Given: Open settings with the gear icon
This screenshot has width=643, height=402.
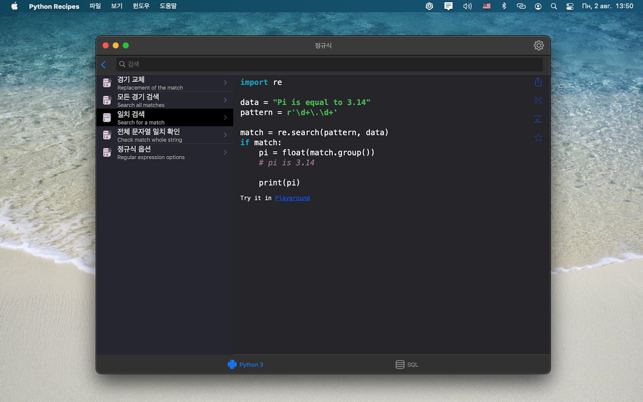Looking at the screenshot, I should coord(538,45).
